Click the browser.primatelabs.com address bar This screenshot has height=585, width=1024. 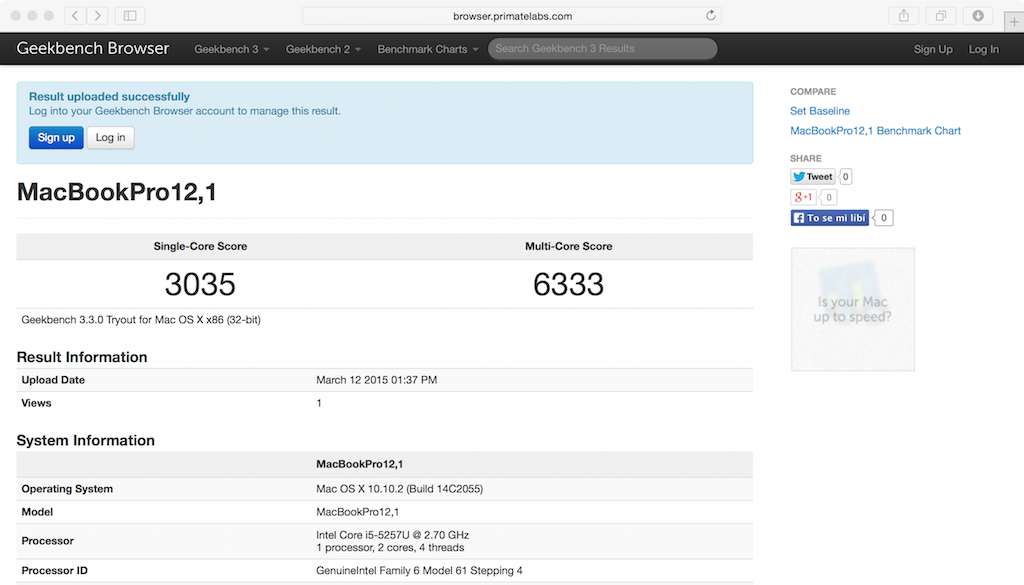pyautogui.click(x=512, y=16)
